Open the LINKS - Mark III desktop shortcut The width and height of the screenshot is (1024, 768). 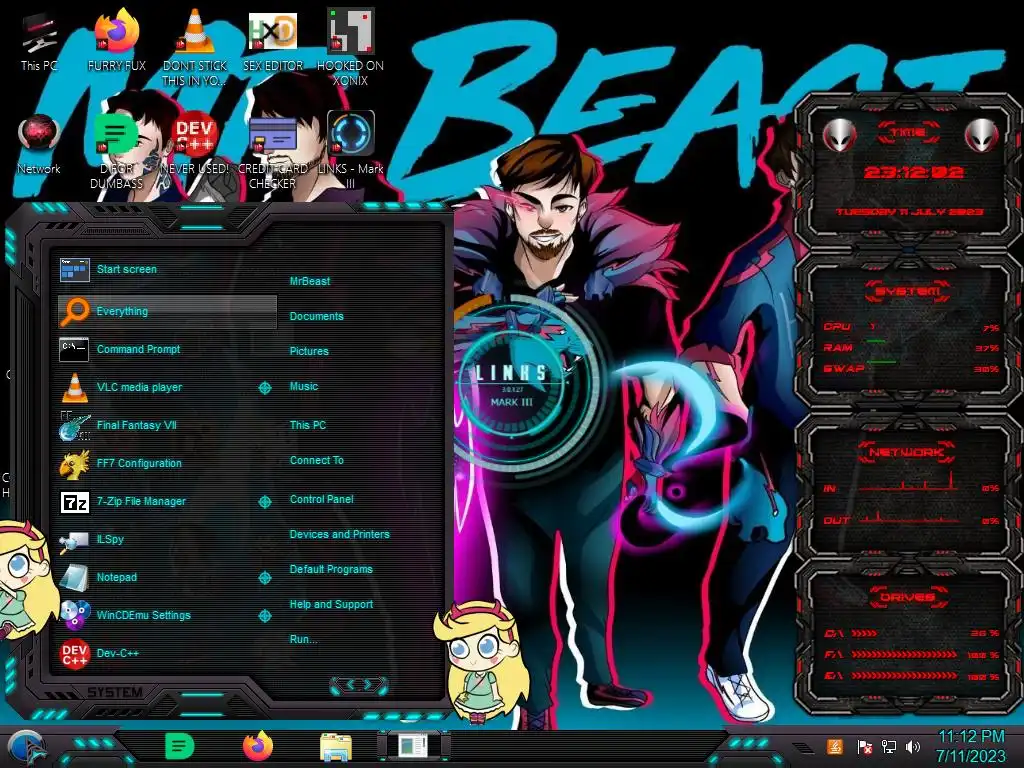click(x=351, y=151)
